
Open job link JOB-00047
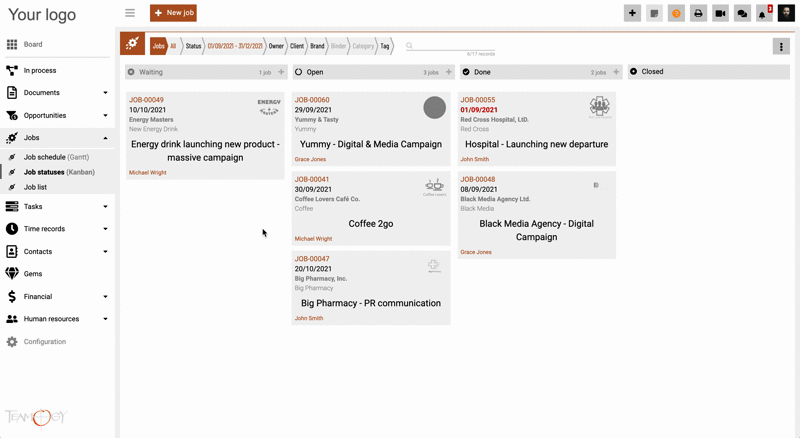coord(312,259)
